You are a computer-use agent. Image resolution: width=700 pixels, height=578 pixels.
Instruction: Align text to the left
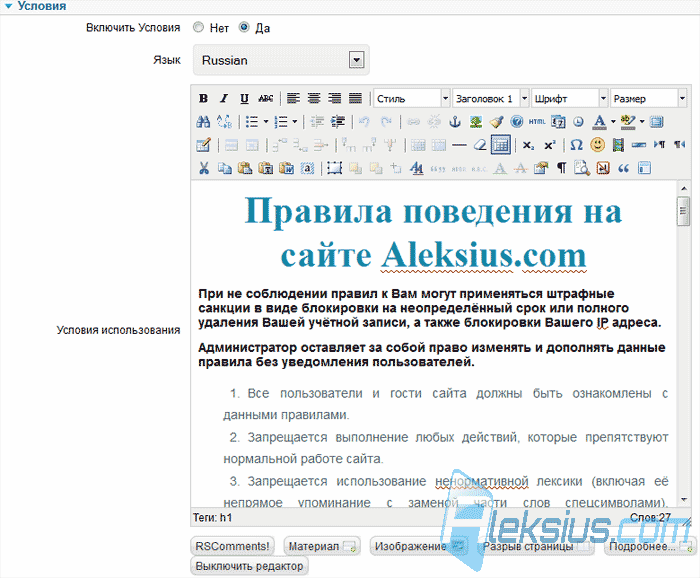pyautogui.click(x=293, y=98)
